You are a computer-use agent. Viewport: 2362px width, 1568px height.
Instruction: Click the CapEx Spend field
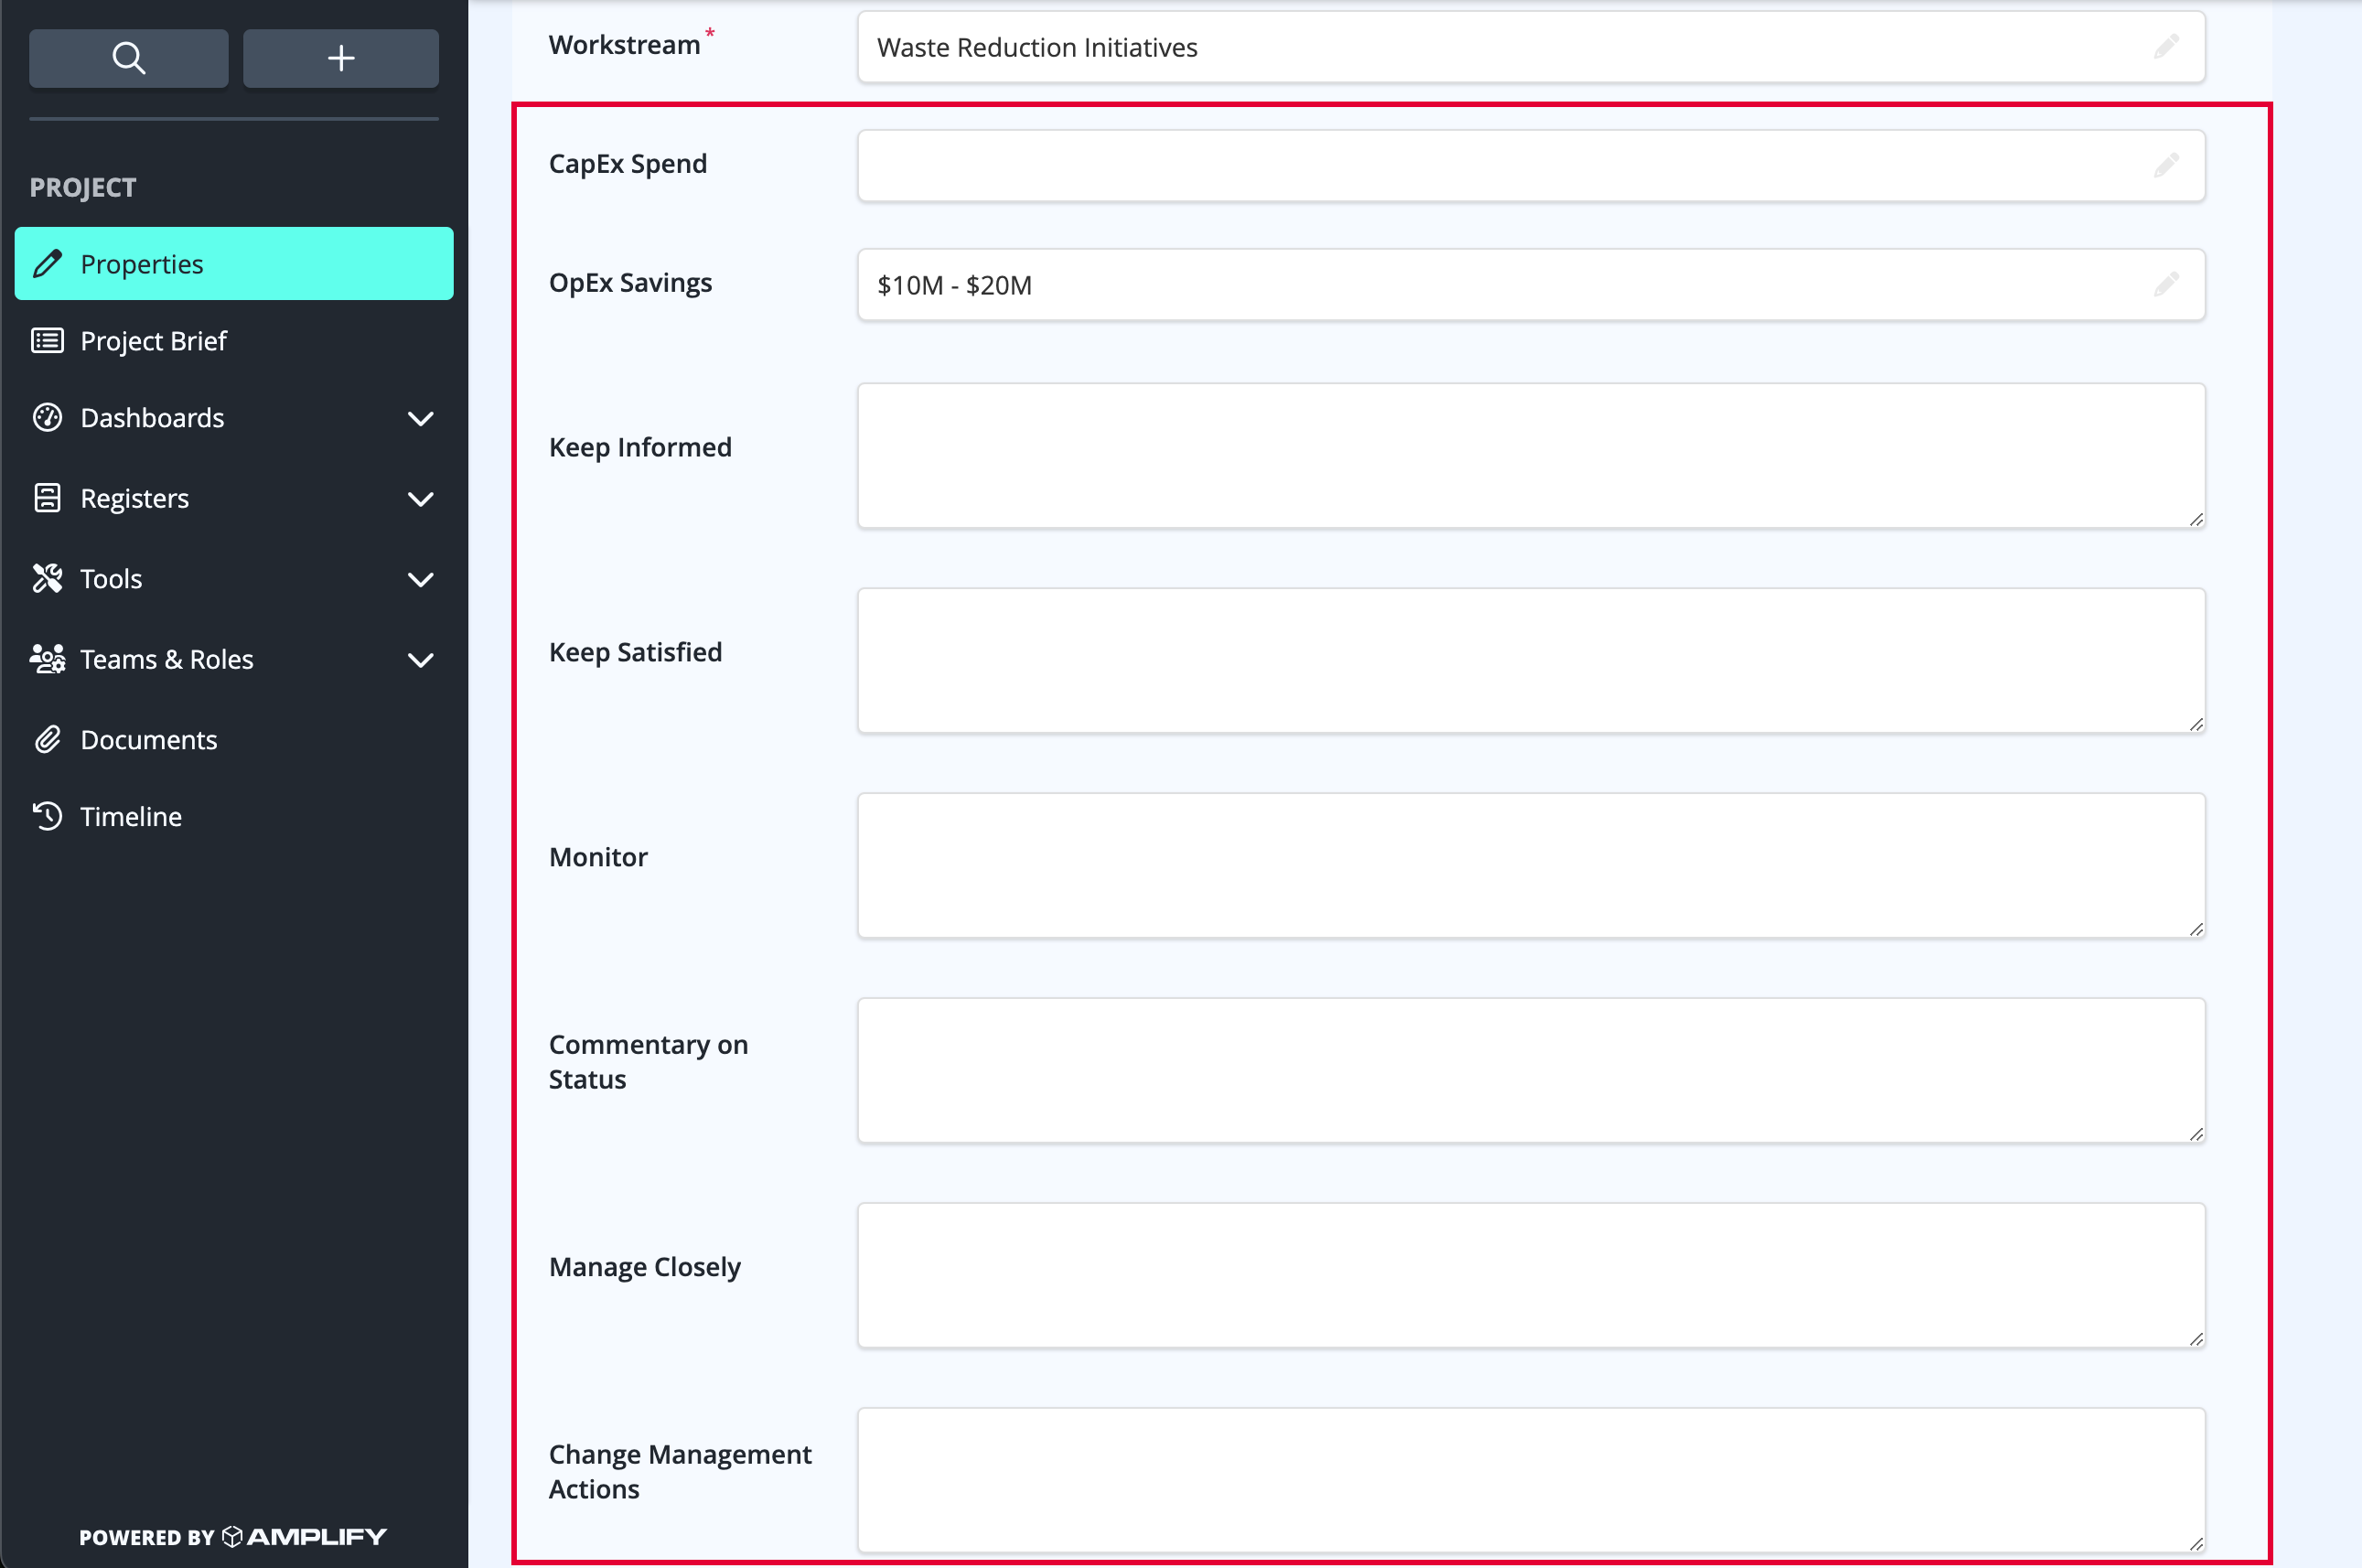(x=1531, y=165)
